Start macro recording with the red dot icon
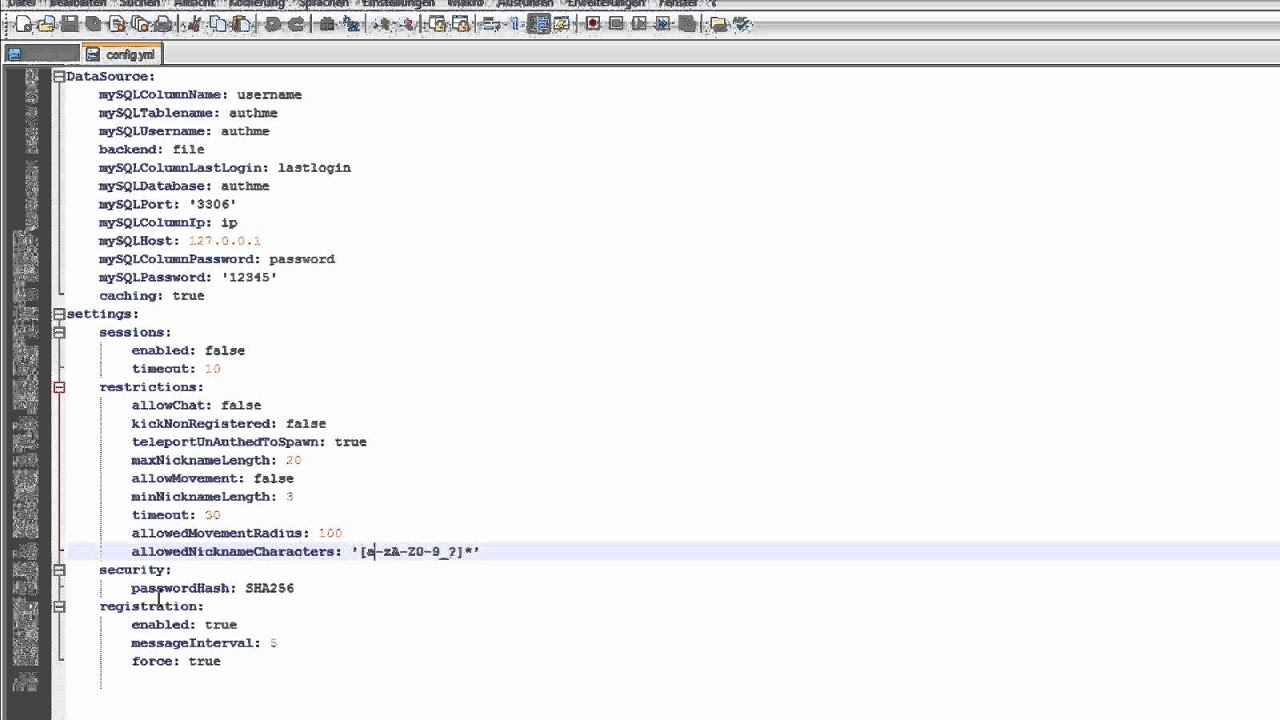 [593, 24]
